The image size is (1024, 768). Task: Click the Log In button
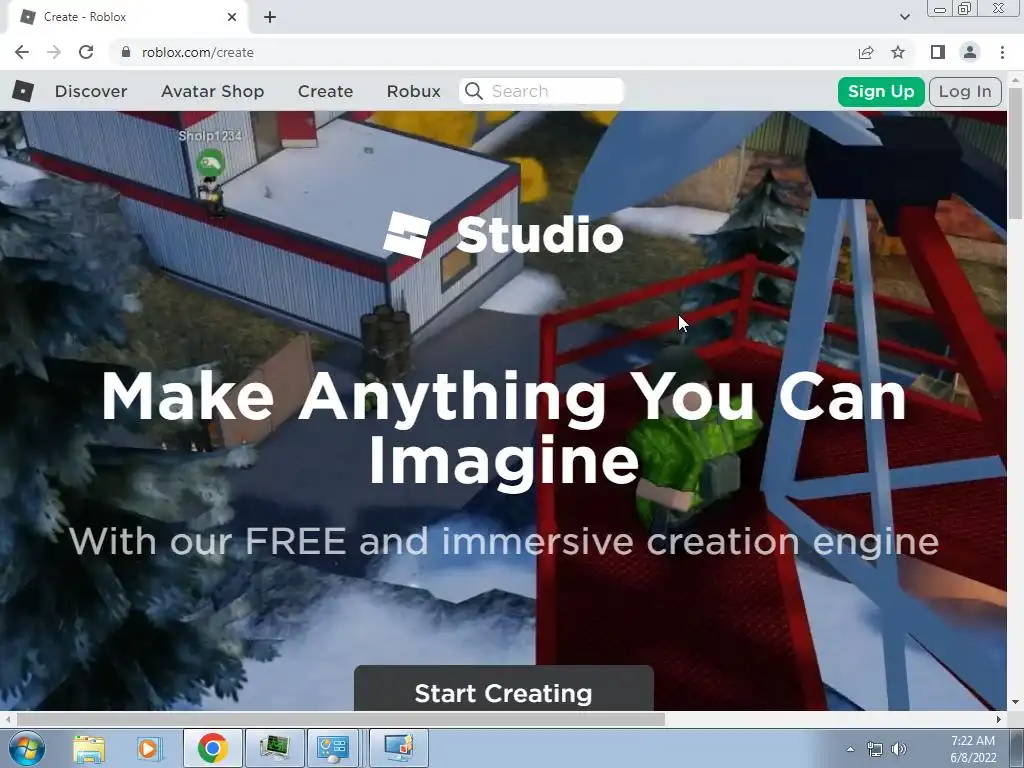pyautogui.click(x=965, y=91)
